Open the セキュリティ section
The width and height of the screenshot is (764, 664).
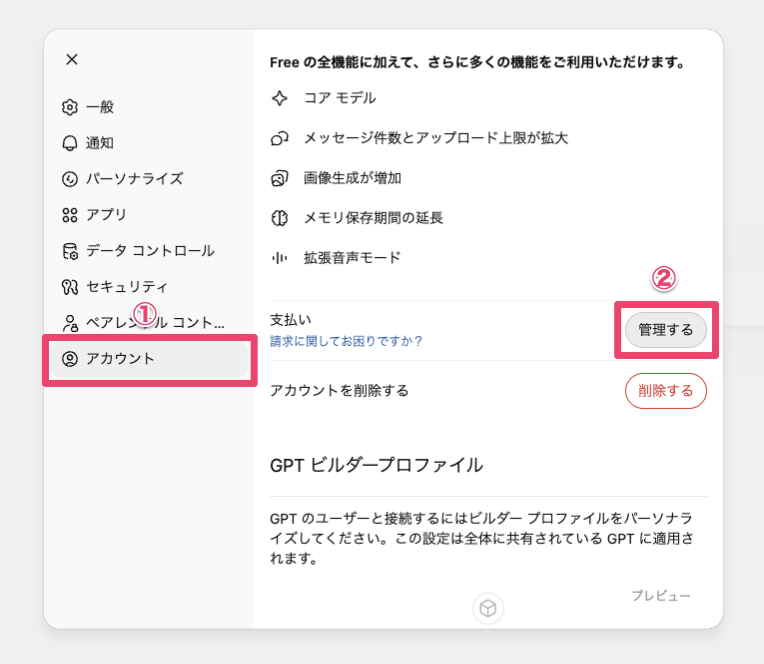pyautogui.click(x=150, y=287)
